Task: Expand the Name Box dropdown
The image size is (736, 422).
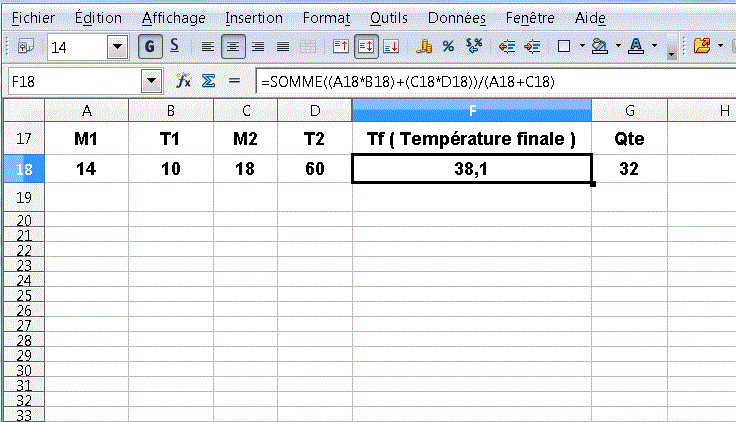Action: (152, 81)
